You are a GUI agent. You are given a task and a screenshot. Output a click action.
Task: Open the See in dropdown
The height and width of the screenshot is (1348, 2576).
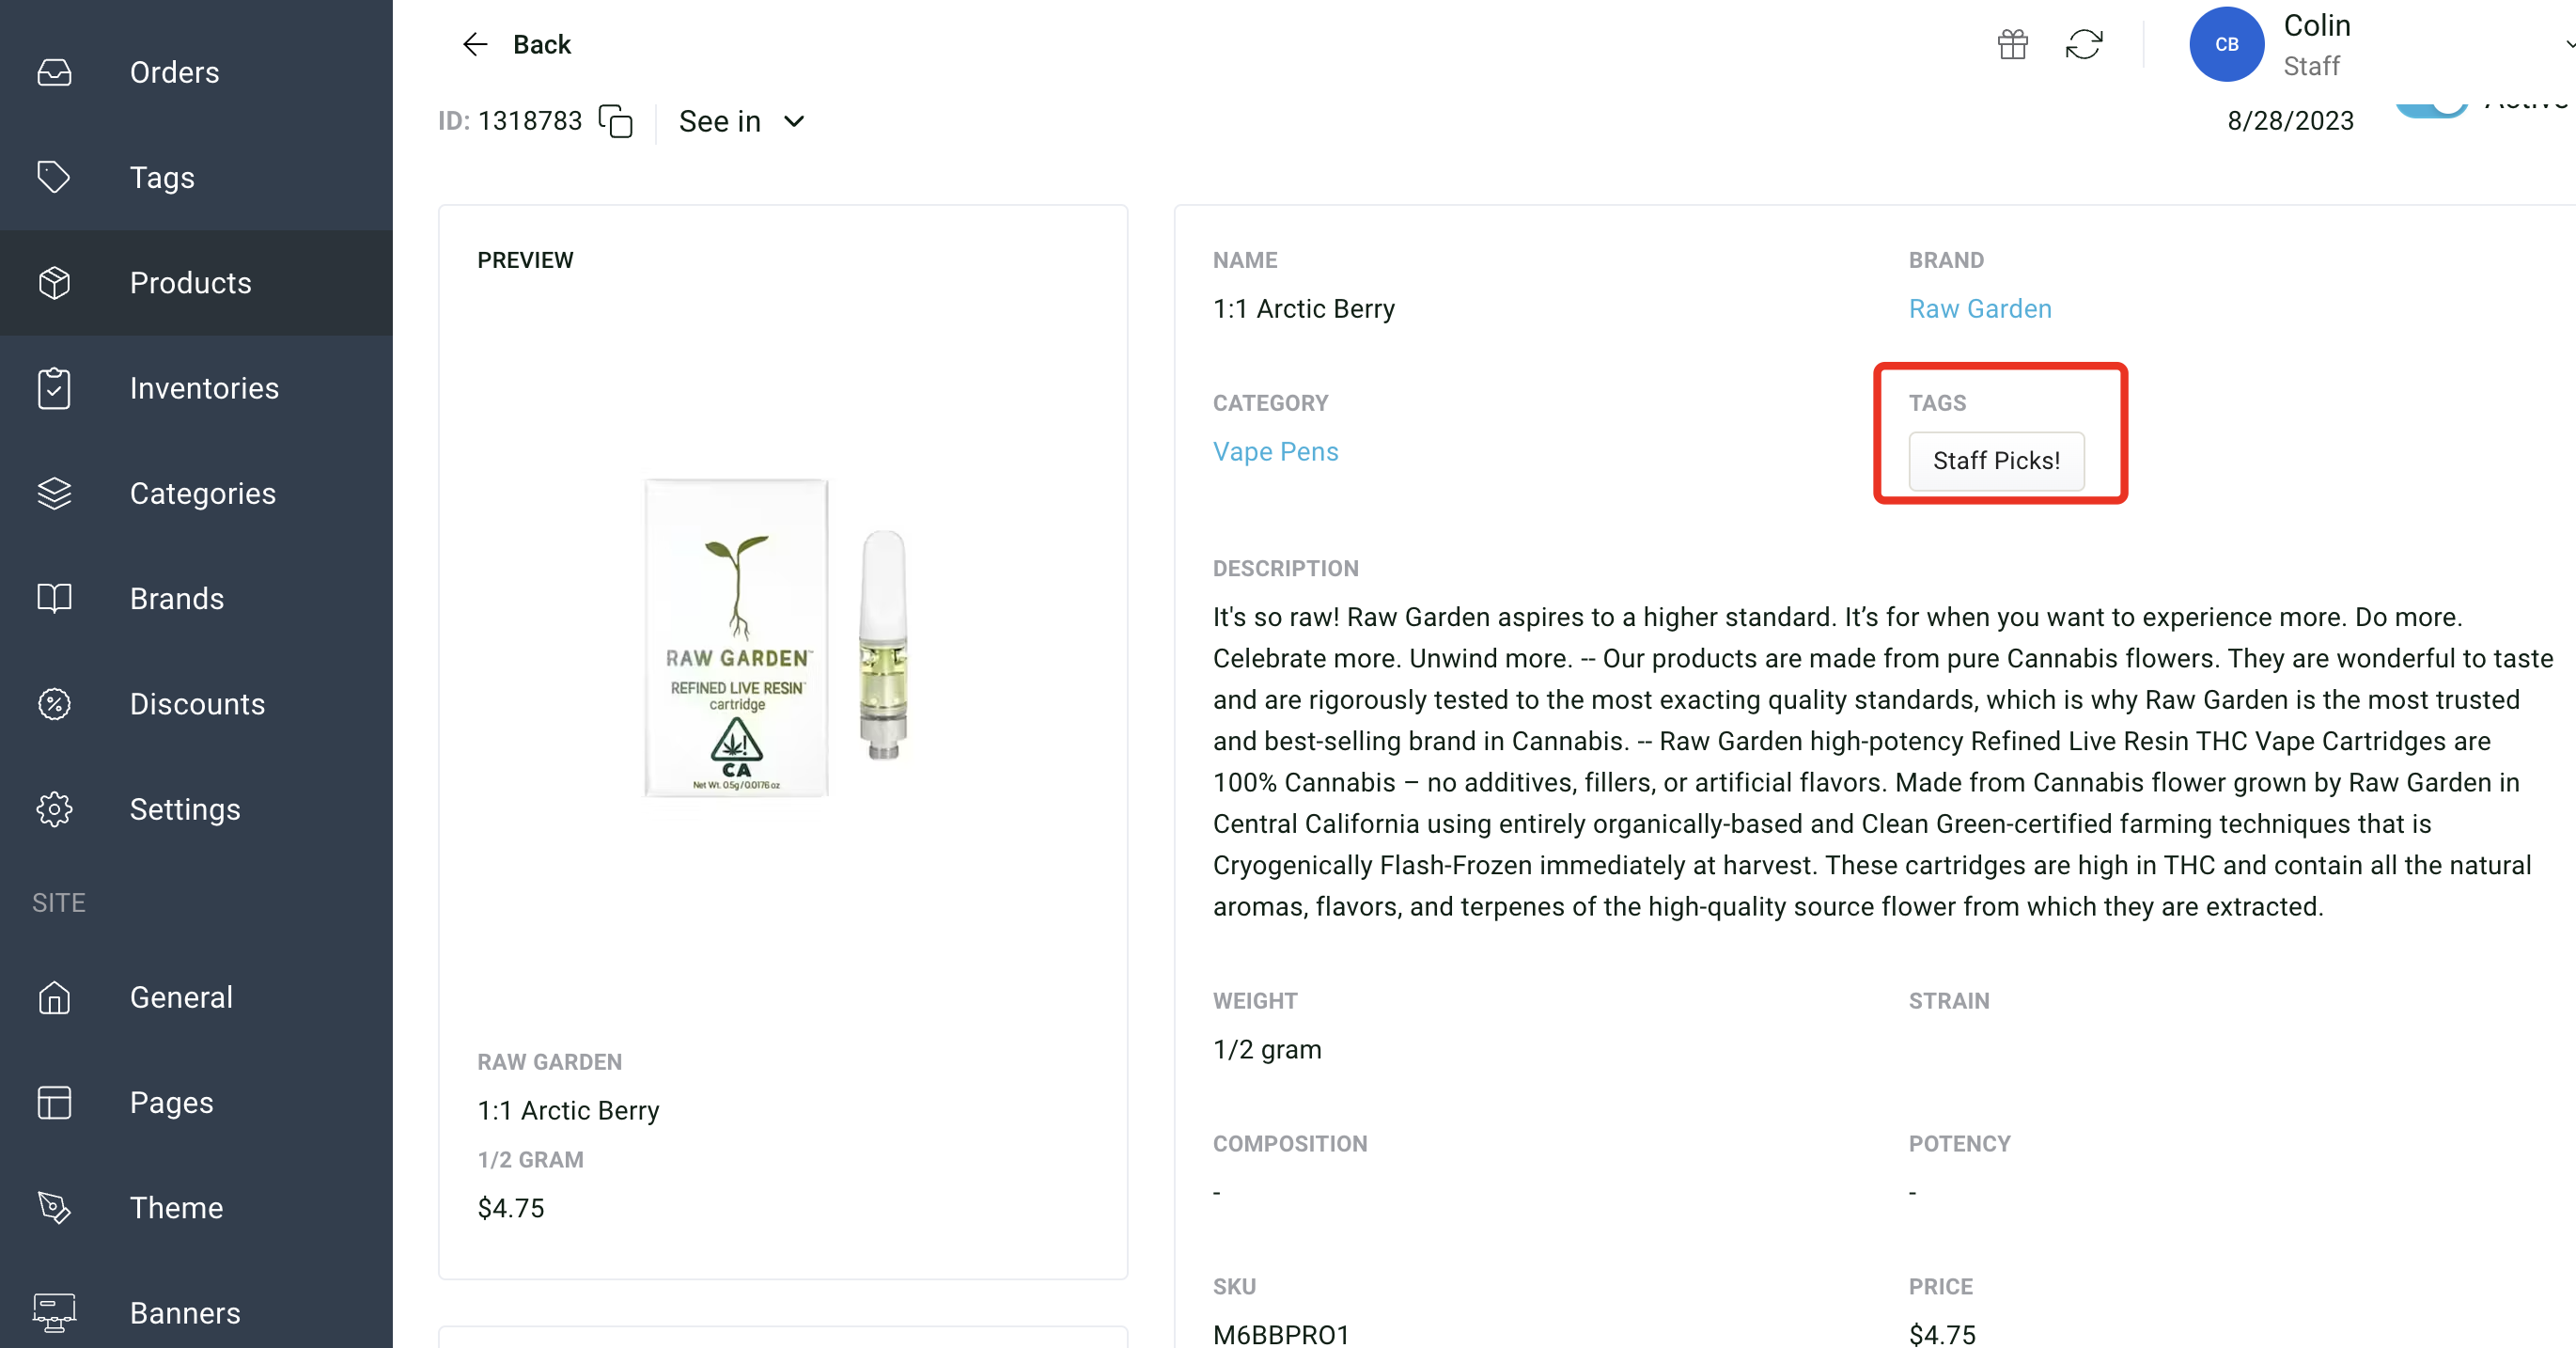[x=740, y=121]
